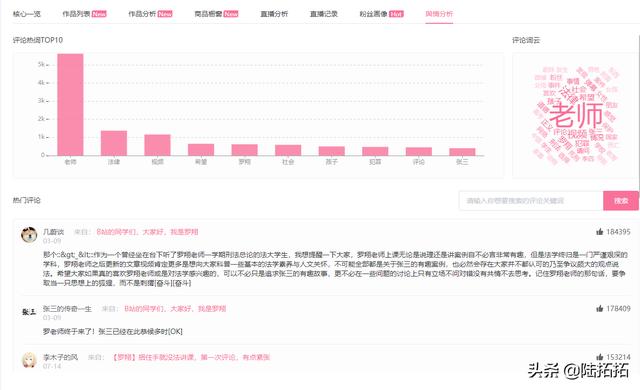Click large 老师 word in word cloud
The image size is (640, 390).
click(576, 115)
